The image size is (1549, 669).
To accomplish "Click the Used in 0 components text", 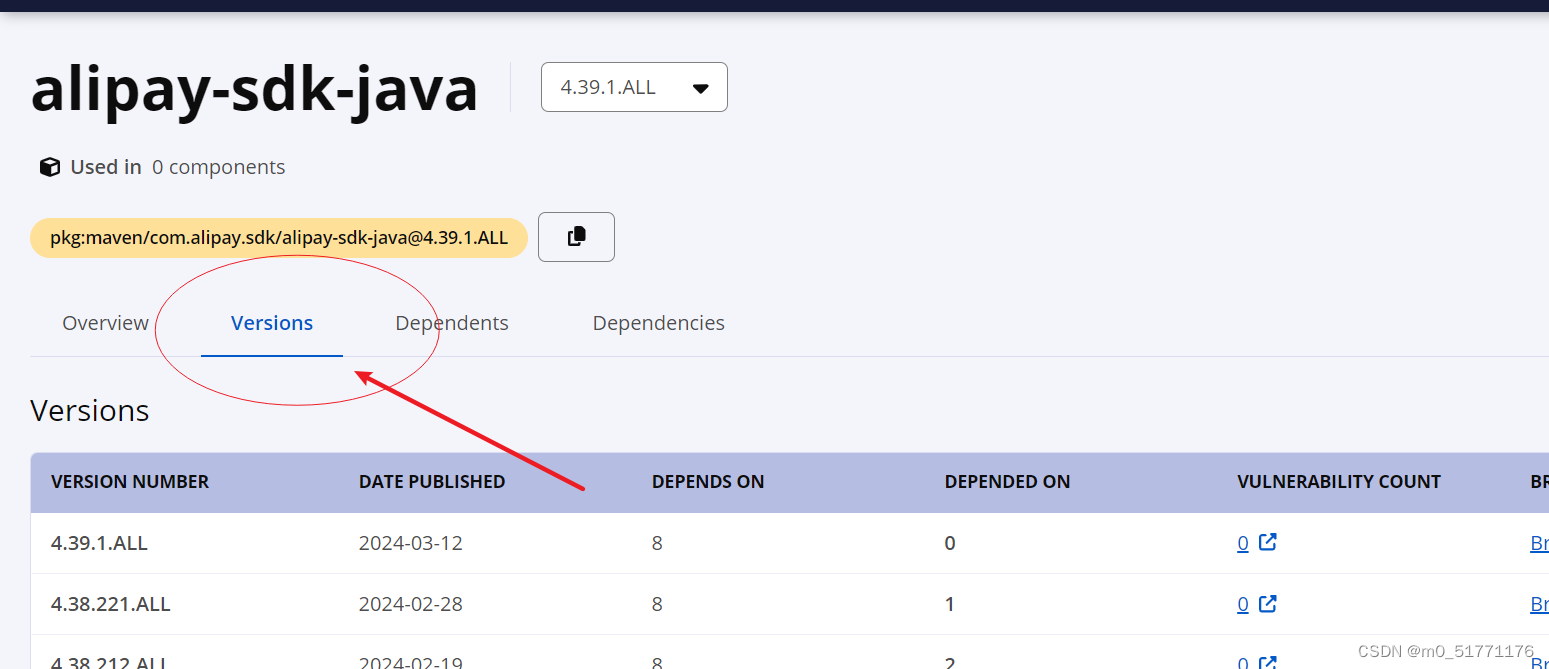I will (x=177, y=167).
